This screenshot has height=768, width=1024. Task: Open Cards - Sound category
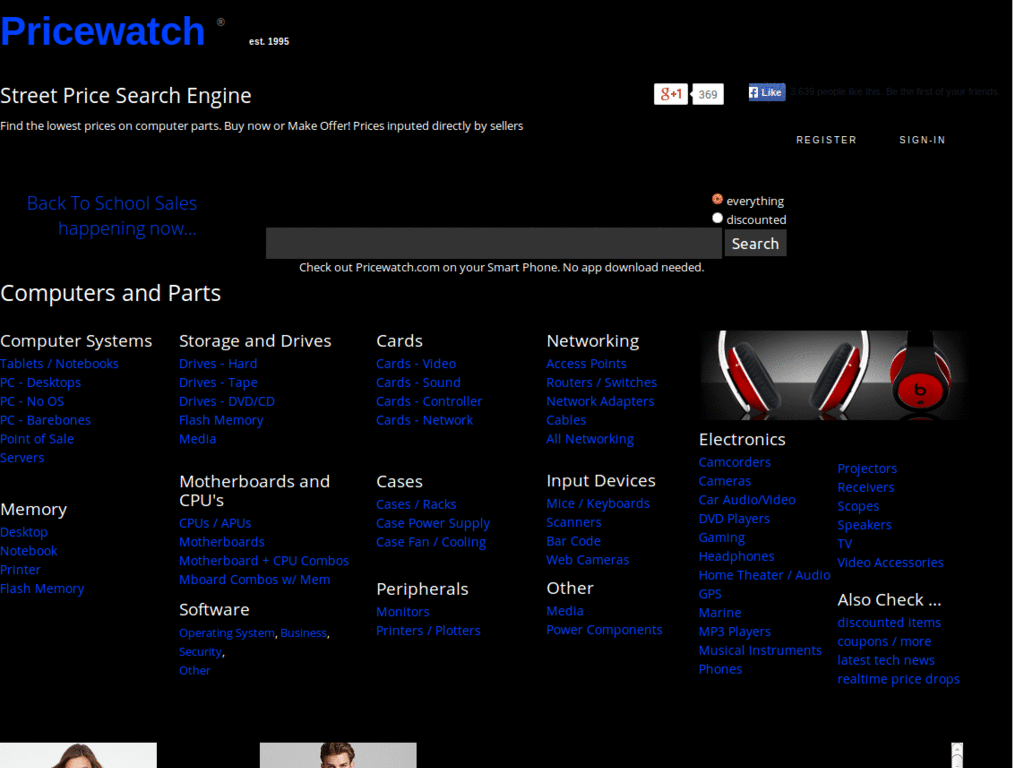click(419, 383)
